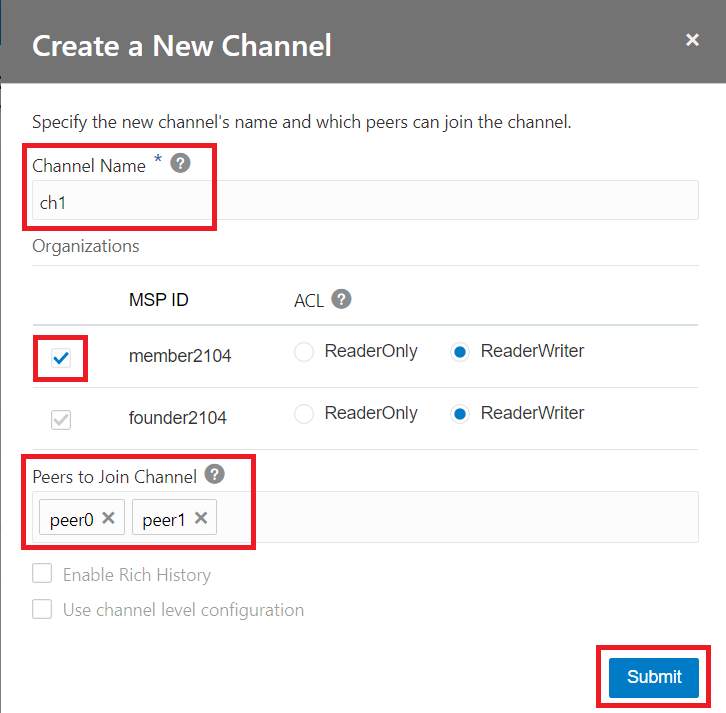Open the ACL help tooltip icon
This screenshot has width=726, height=713.
(x=341, y=299)
